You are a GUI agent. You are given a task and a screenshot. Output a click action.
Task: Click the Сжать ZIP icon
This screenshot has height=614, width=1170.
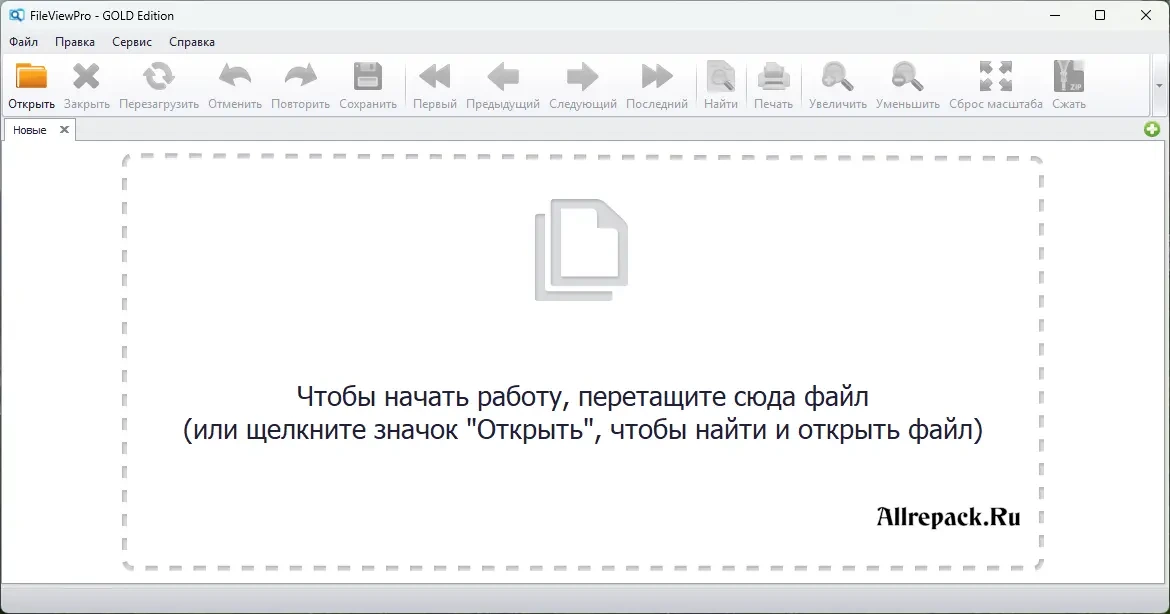coord(1069,76)
